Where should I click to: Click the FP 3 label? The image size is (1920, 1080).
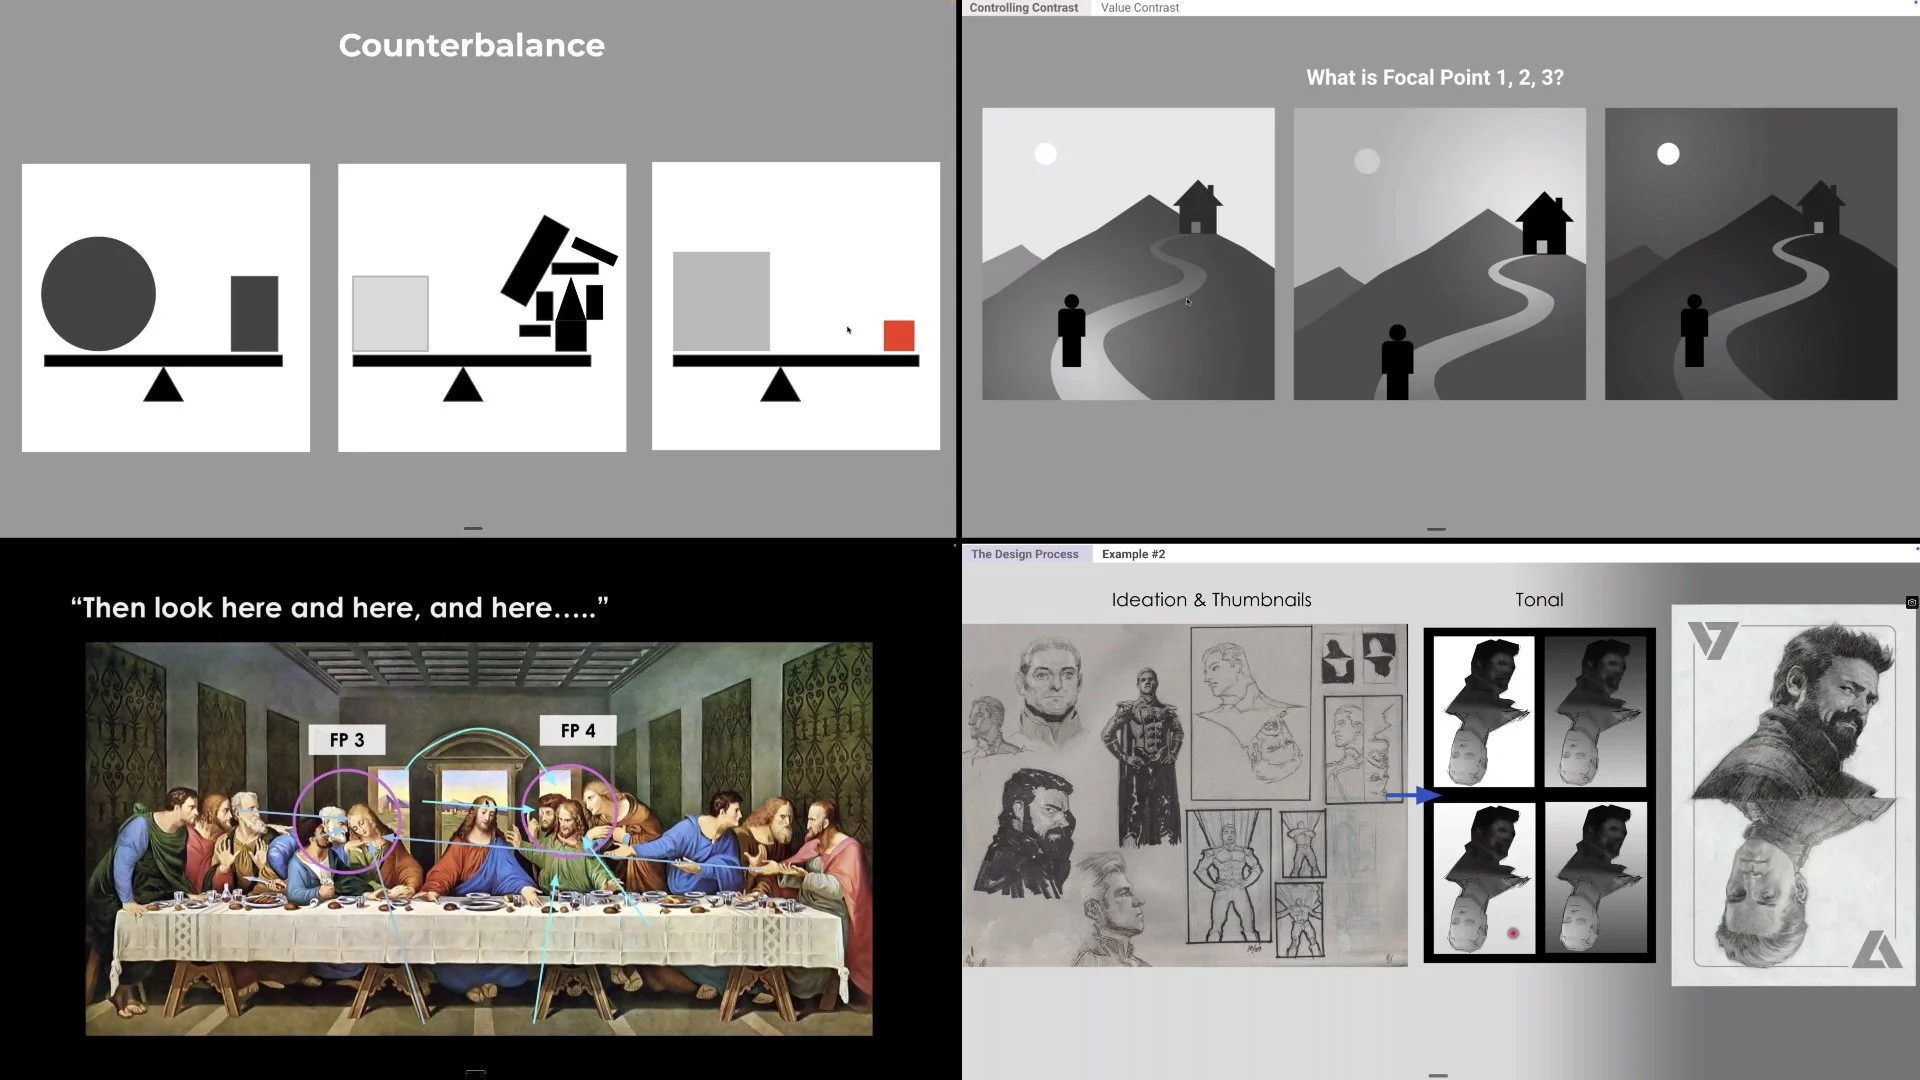pos(347,740)
